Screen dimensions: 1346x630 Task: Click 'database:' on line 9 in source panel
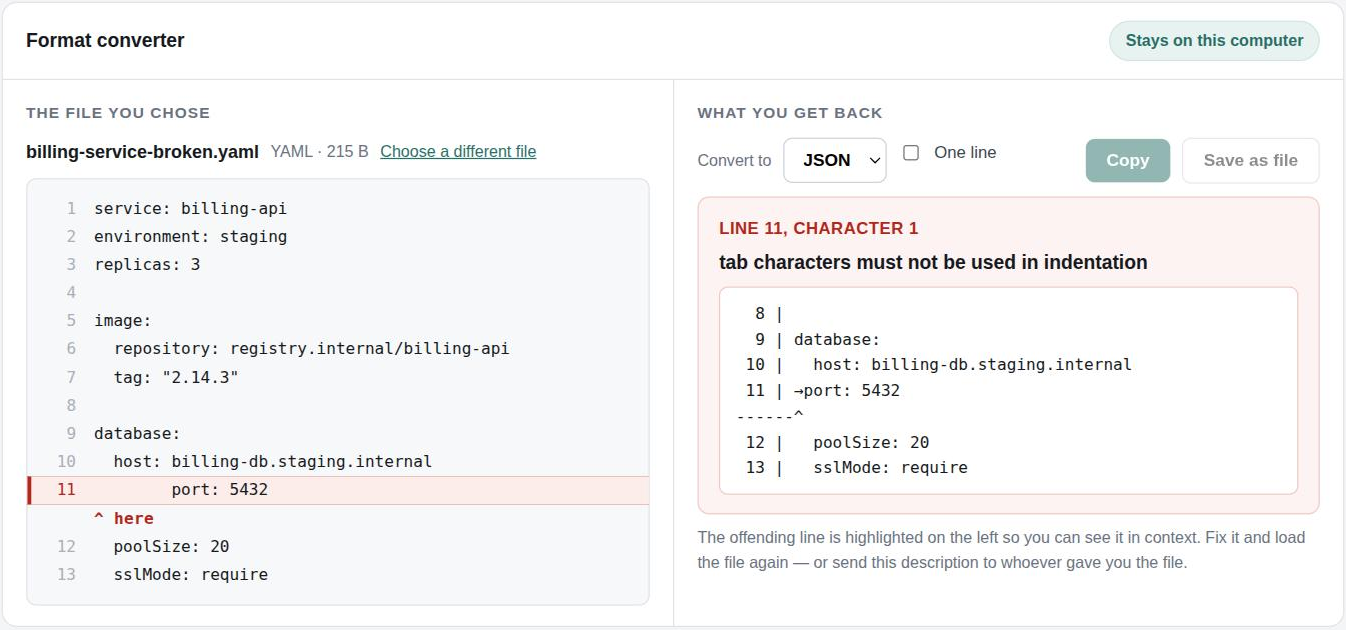(x=137, y=434)
